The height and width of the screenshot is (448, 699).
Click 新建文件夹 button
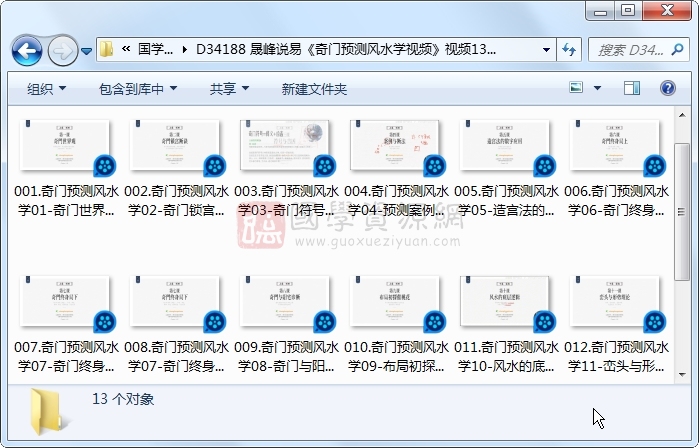tap(314, 89)
